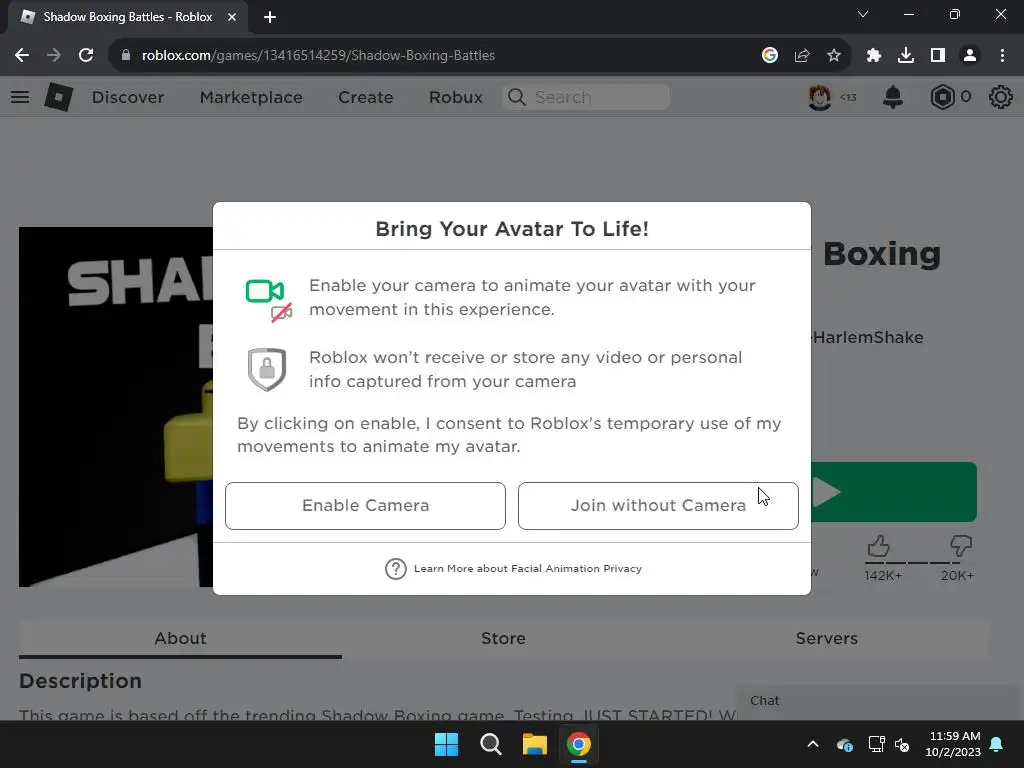Screen dimensions: 1024x768
Task: Reload the current page
Action: [x=86, y=56]
